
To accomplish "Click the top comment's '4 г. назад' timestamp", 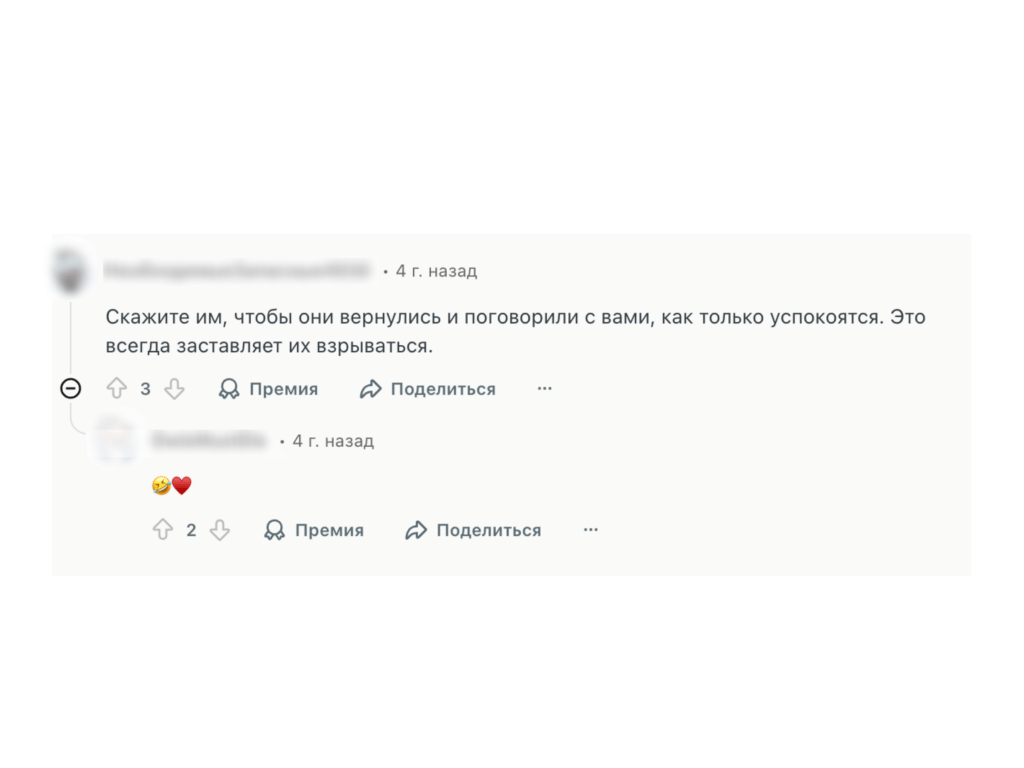I will 436,270.
